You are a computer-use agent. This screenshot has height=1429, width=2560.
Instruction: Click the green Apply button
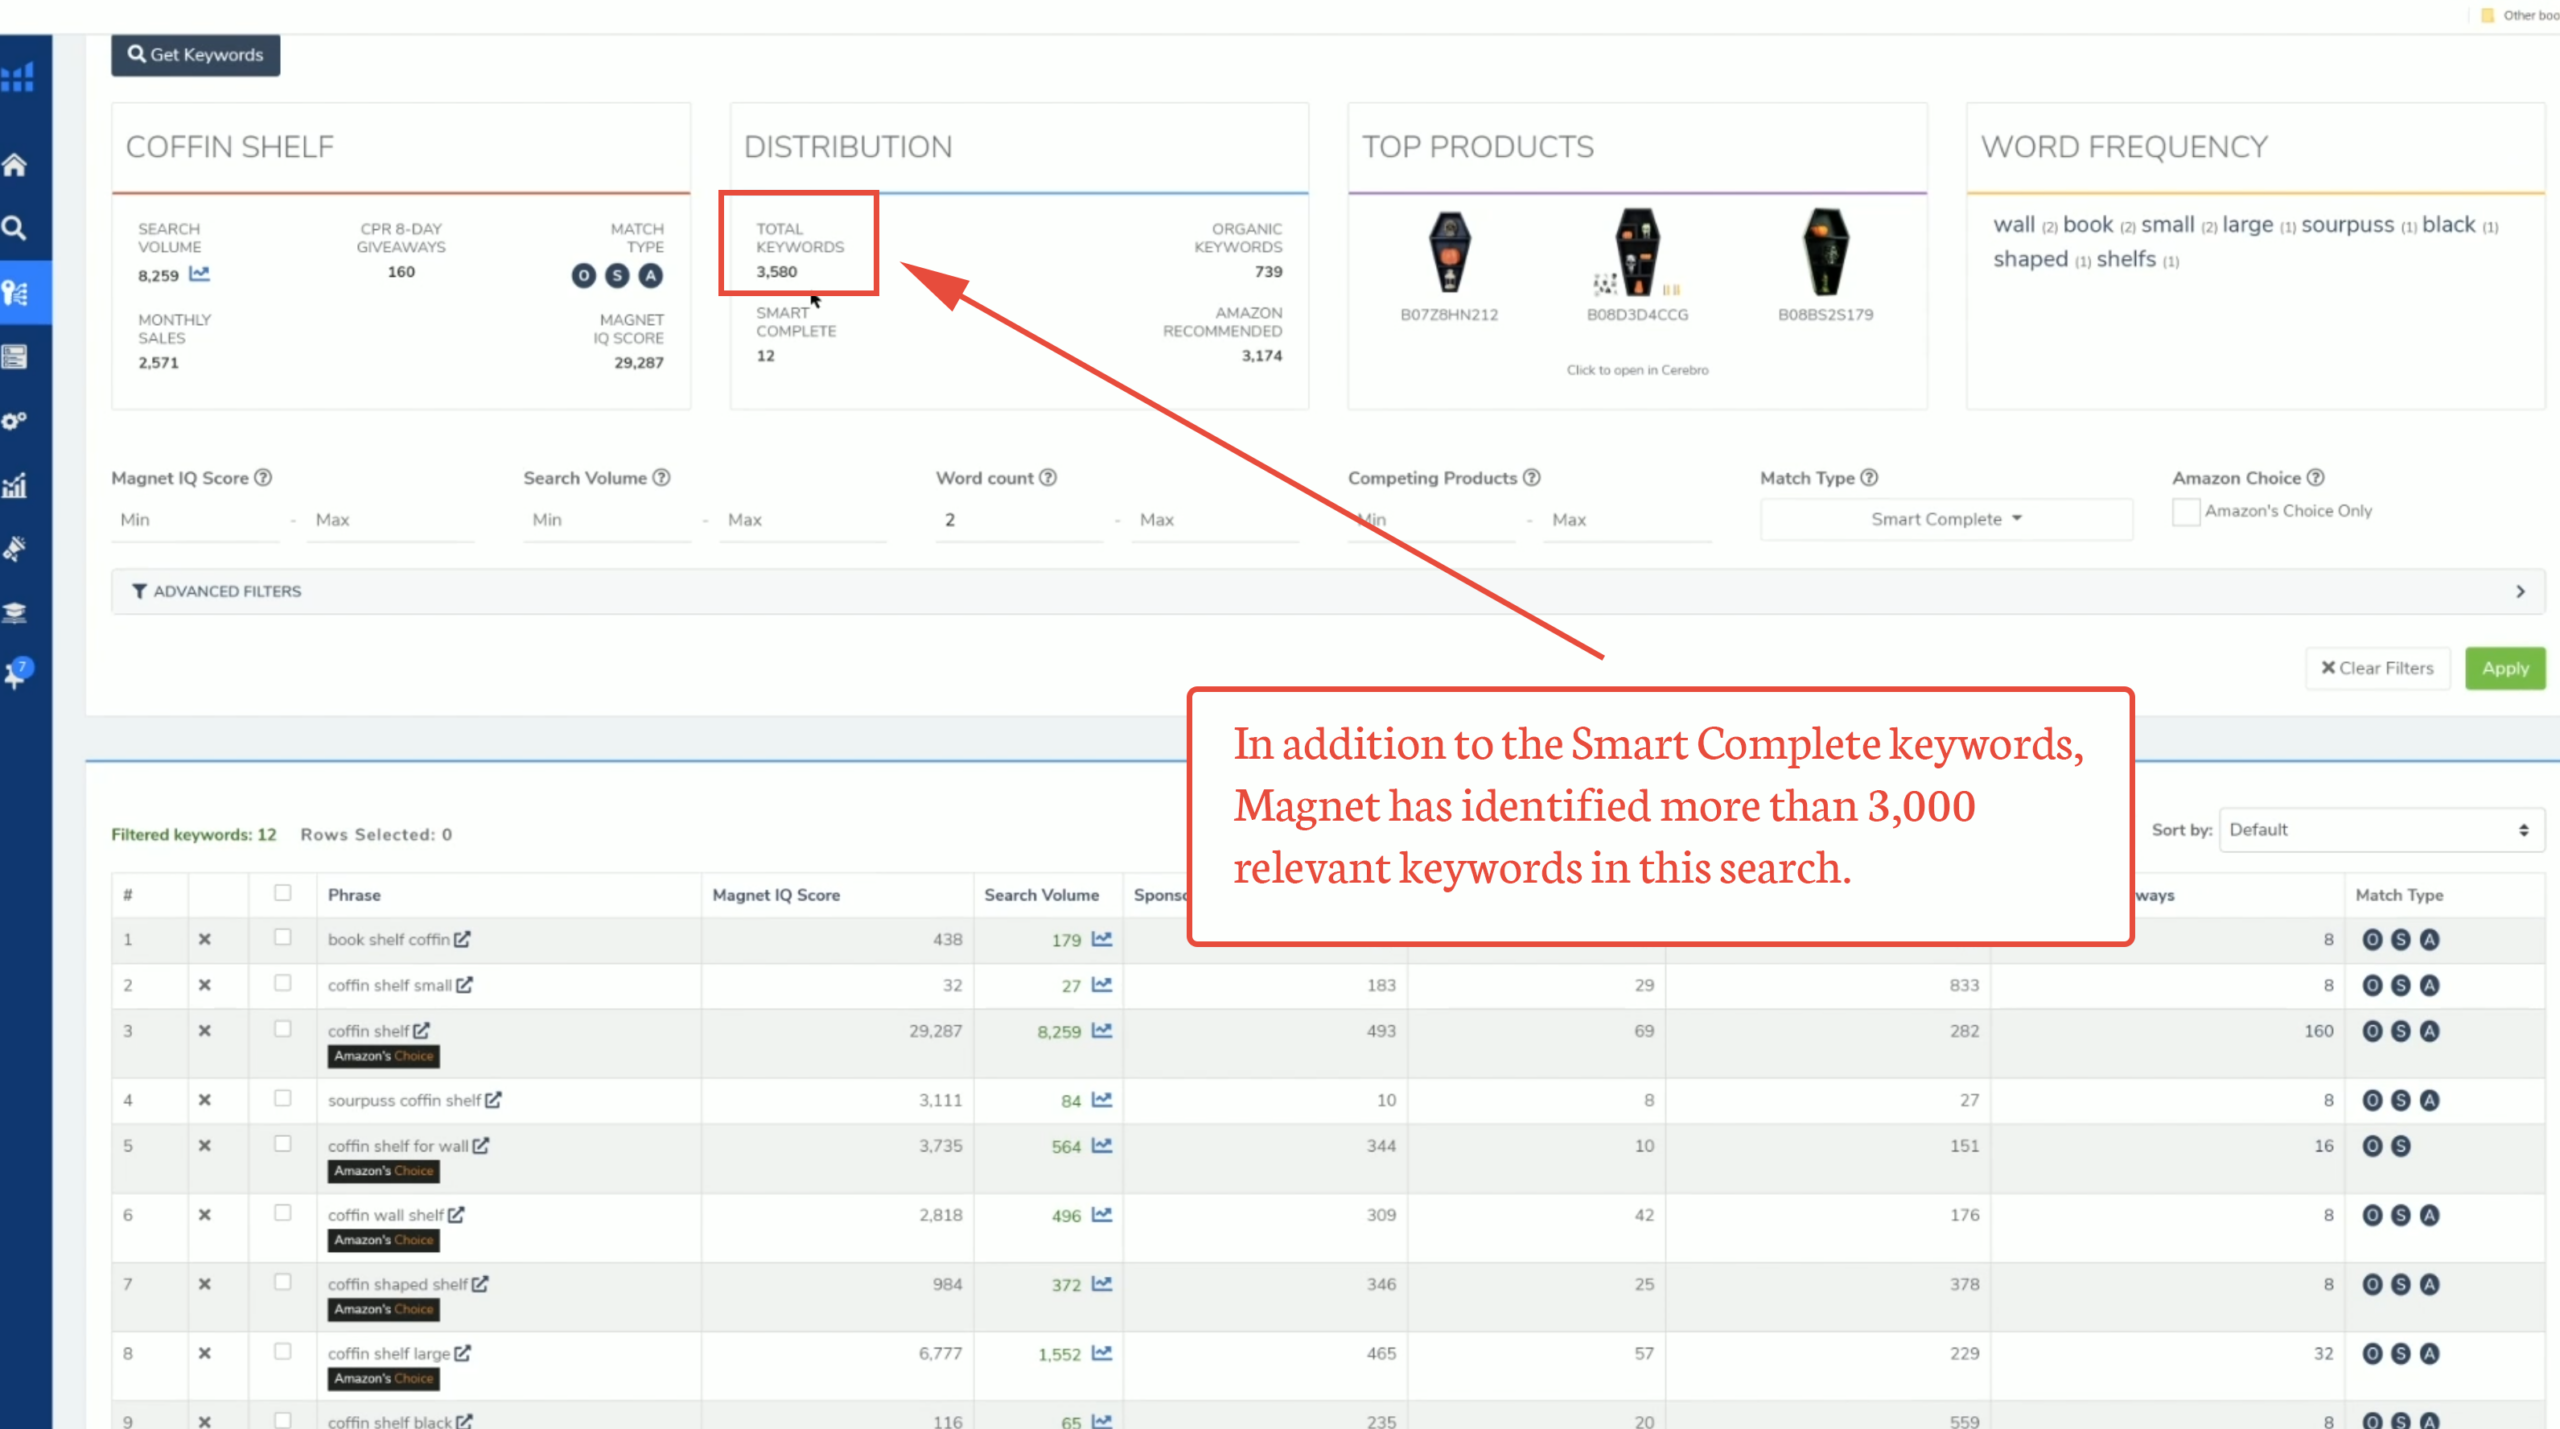click(2504, 668)
